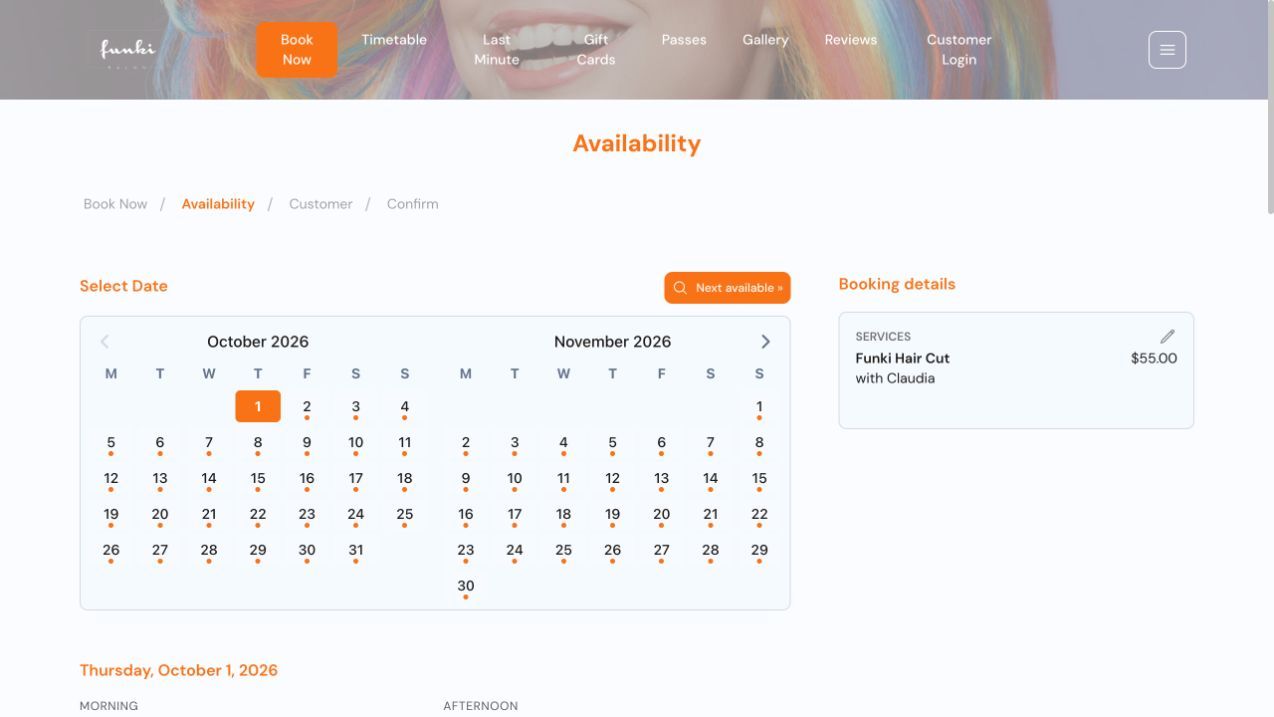Screen dimensions: 1274x717
Task: Select November 22 in calendar
Action: 760,515
